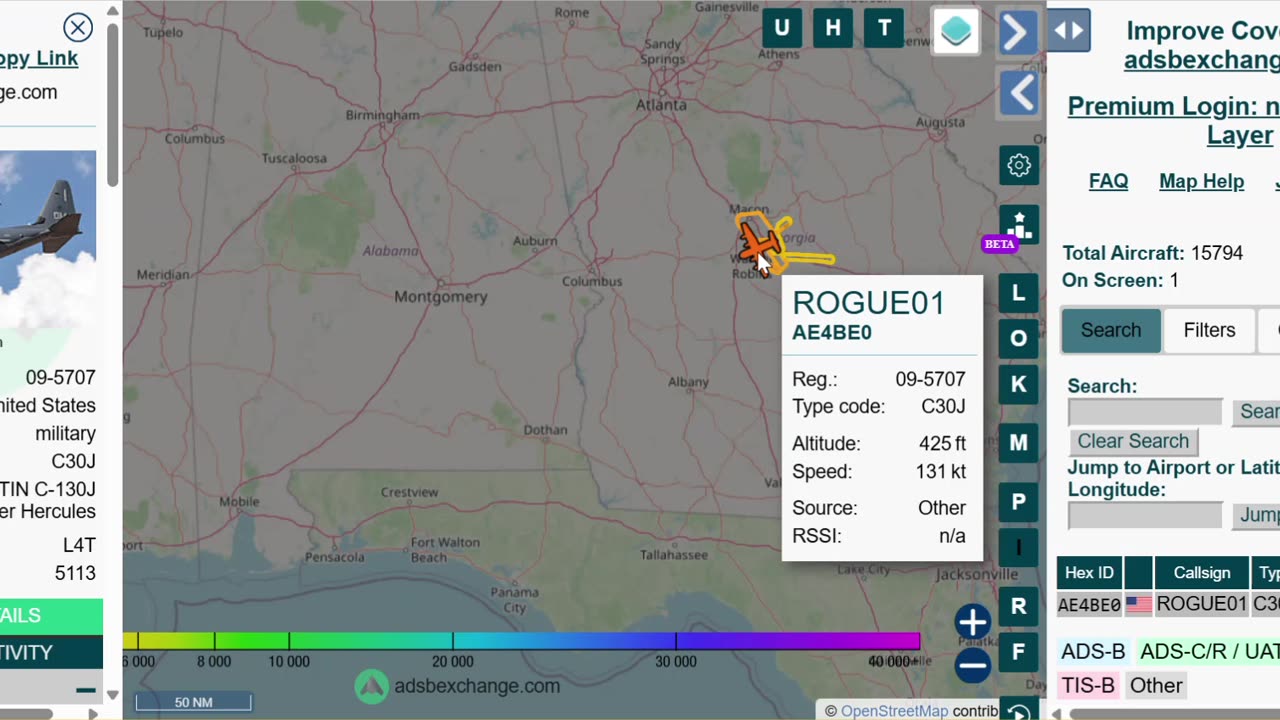
Task: Click the Jump button
Action: [1256, 515]
